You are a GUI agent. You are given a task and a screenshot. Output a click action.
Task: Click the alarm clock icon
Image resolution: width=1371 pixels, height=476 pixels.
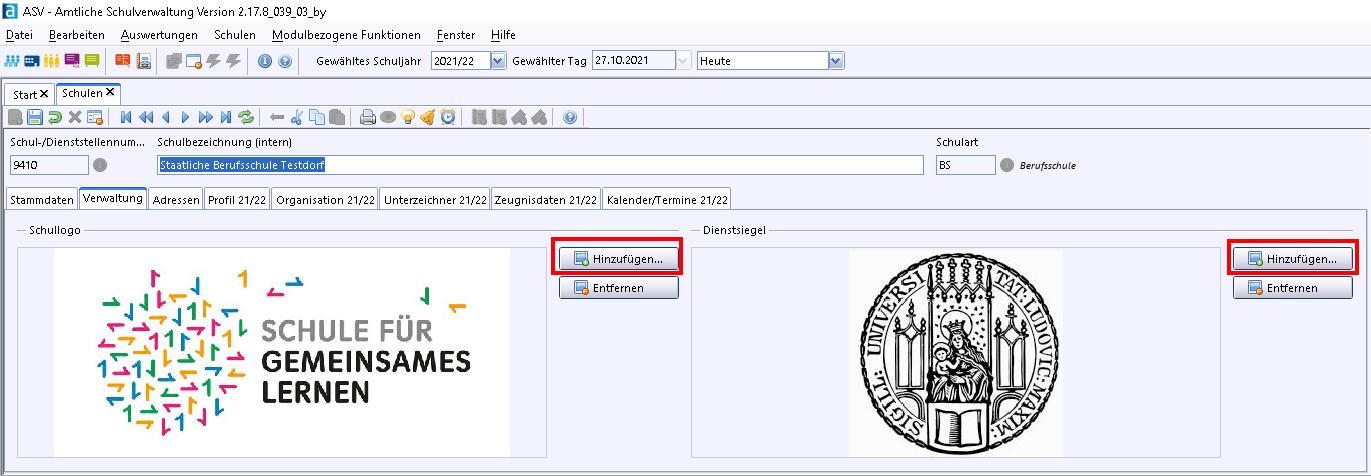coord(448,117)
